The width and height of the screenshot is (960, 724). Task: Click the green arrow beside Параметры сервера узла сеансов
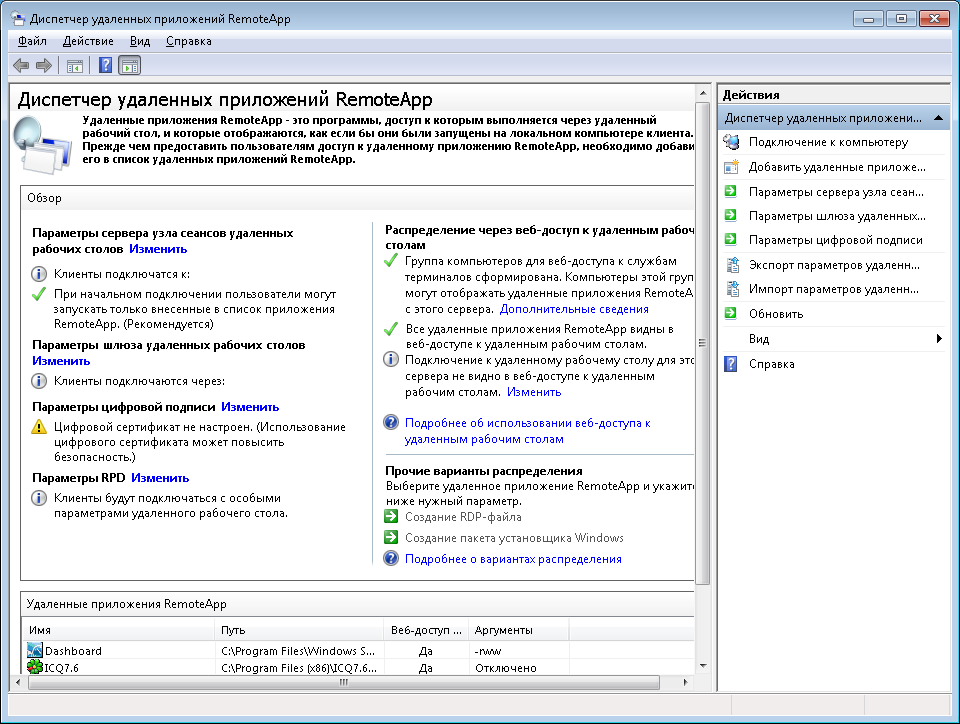pyautogui.click(x=730, y=192)
